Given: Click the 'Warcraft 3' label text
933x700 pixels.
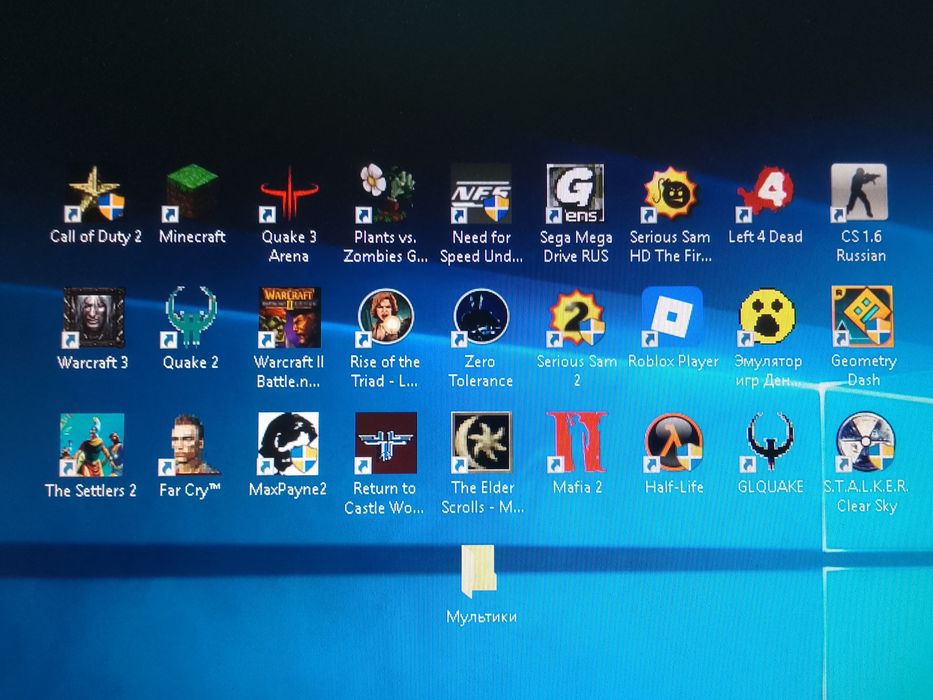Looking at the screenshot, I should (93, 362).
